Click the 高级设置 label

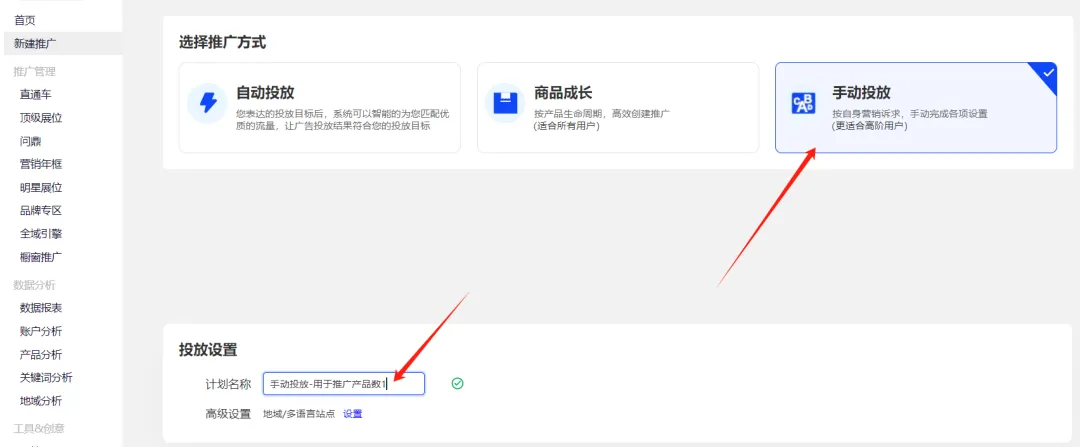click(x=228, y=415)
